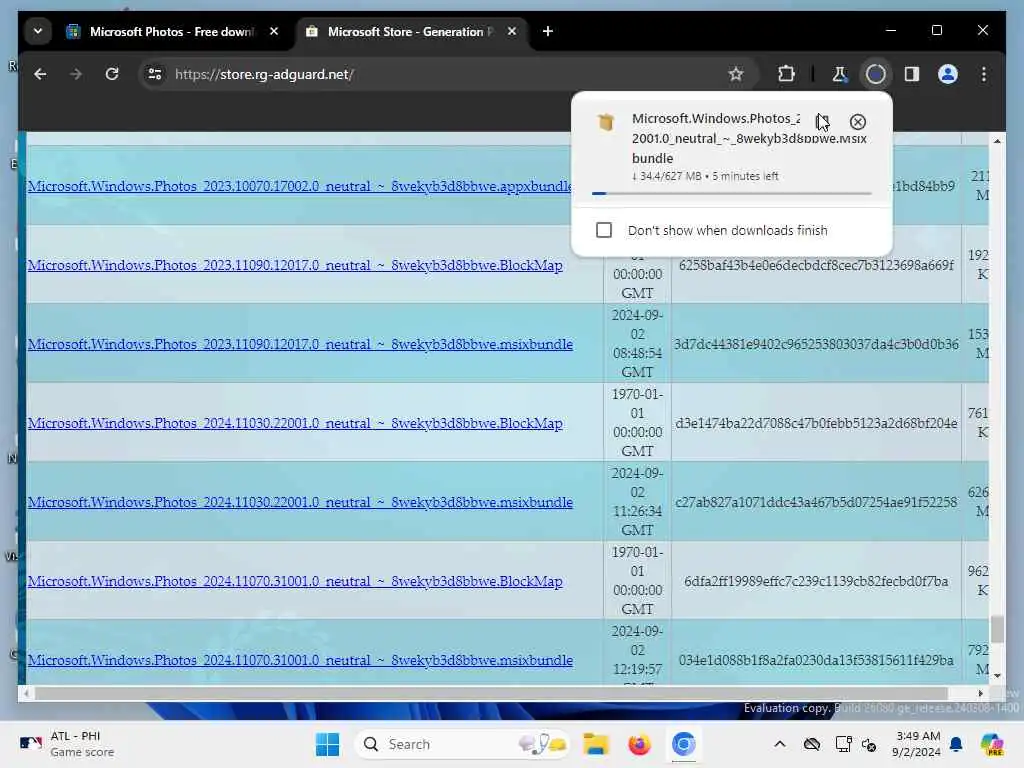
Task: Open the notification bell
Action: point(956,744)
